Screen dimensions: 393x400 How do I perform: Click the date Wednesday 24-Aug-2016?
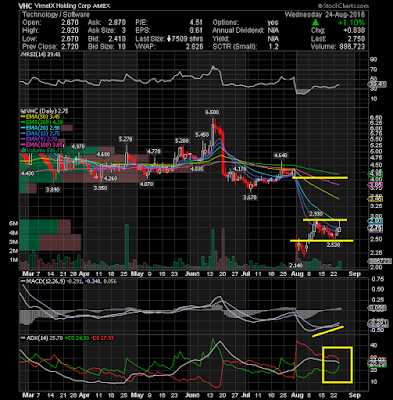tap(325, 15)
